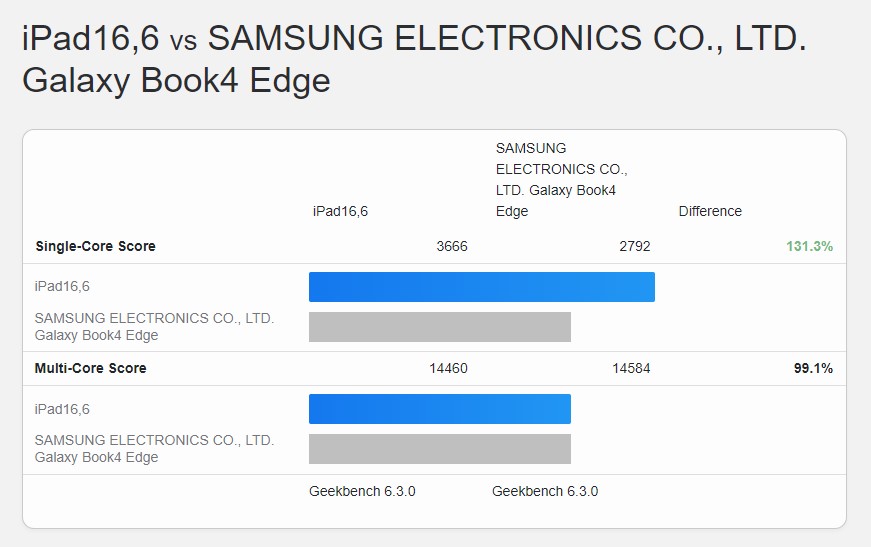The height and width of the screenshot is (547, 871).
Task: Click the 99.1% multi-core difference value
Action: click(x=813, y=368)
